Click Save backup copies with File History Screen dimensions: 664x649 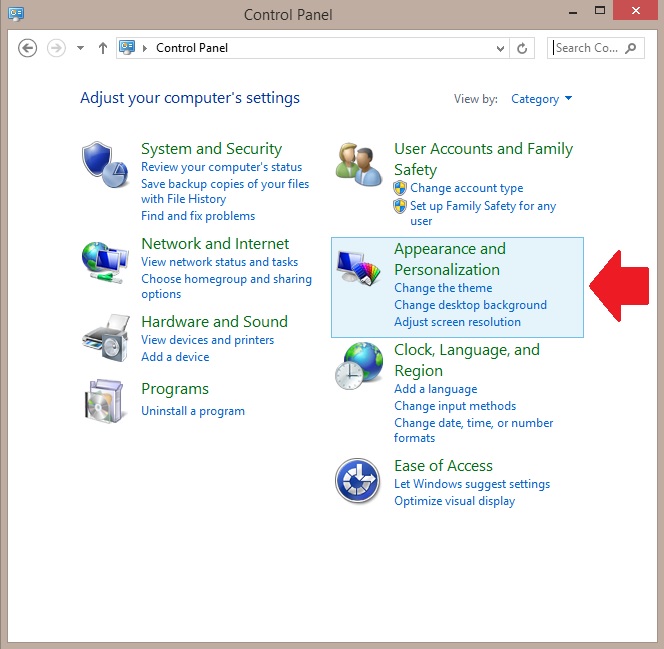225,191
